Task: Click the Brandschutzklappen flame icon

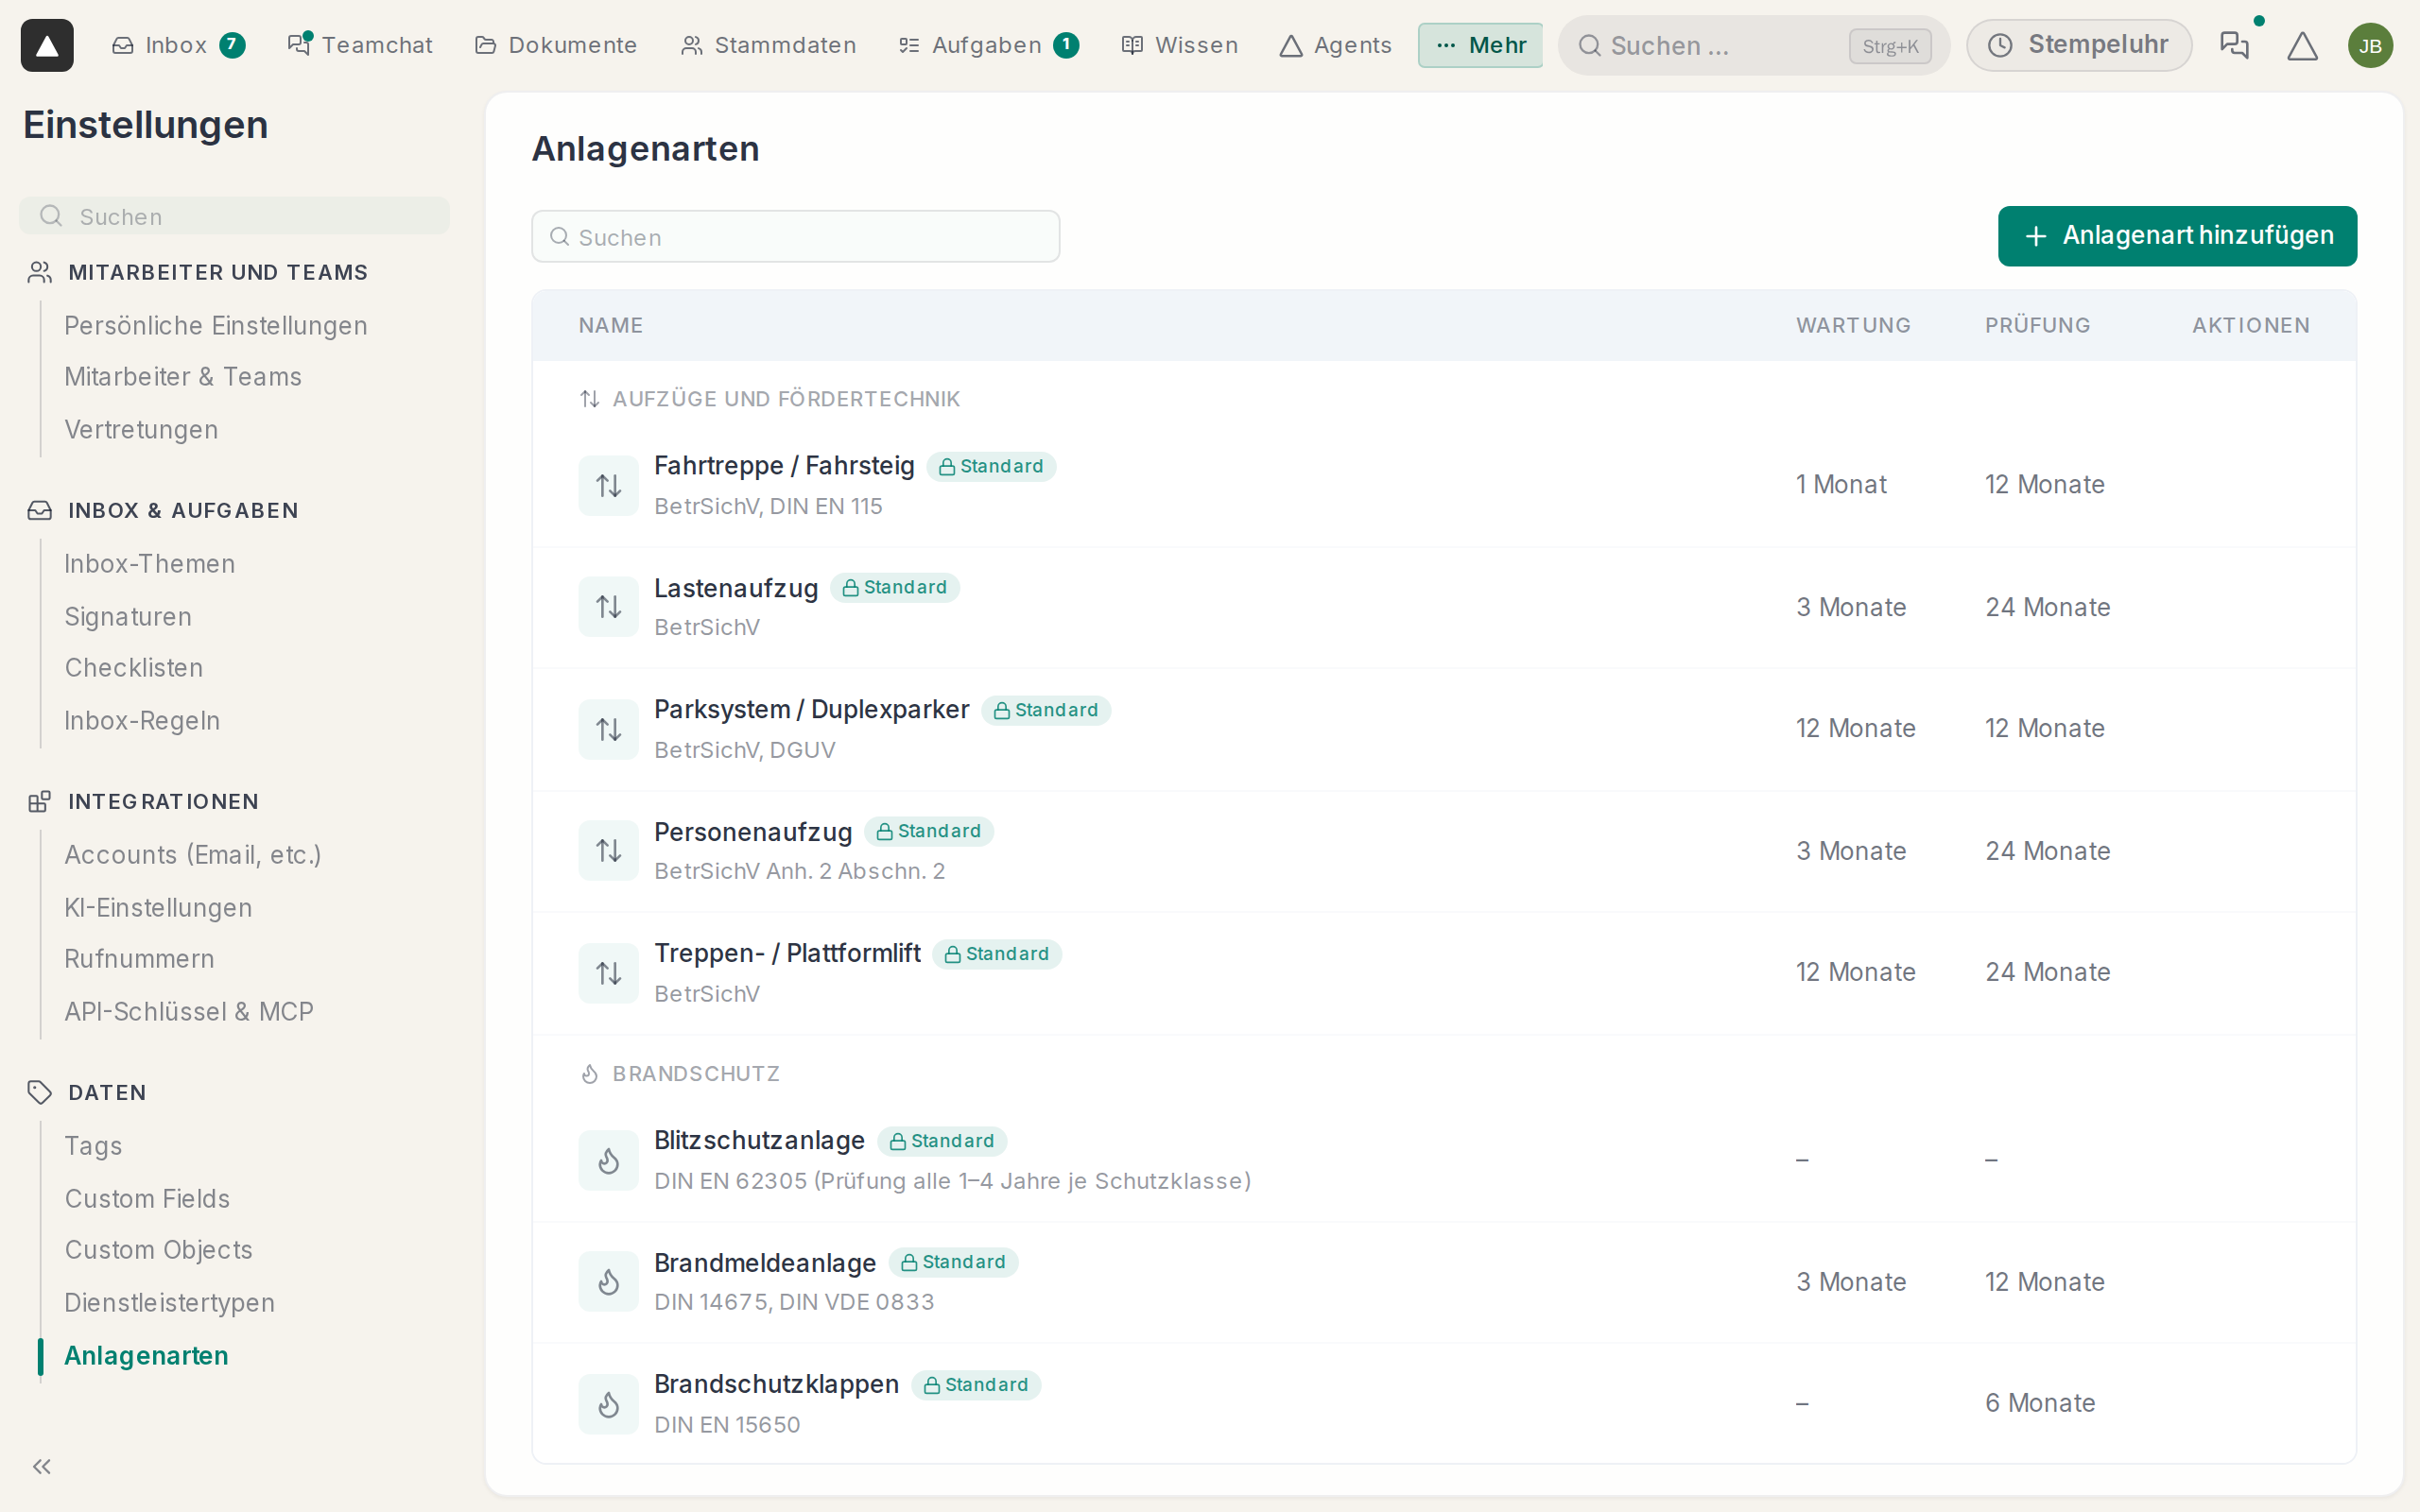Action: pos(608,1404)
